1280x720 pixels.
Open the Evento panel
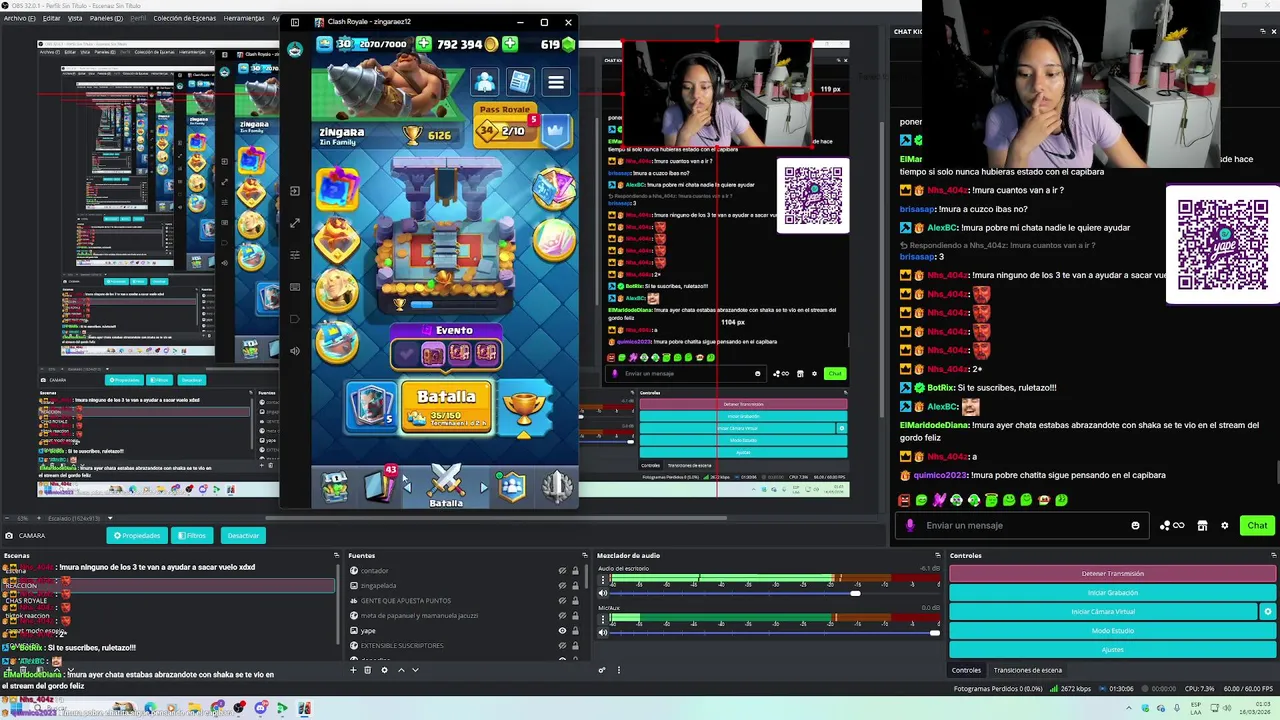(x=446, y=345)
